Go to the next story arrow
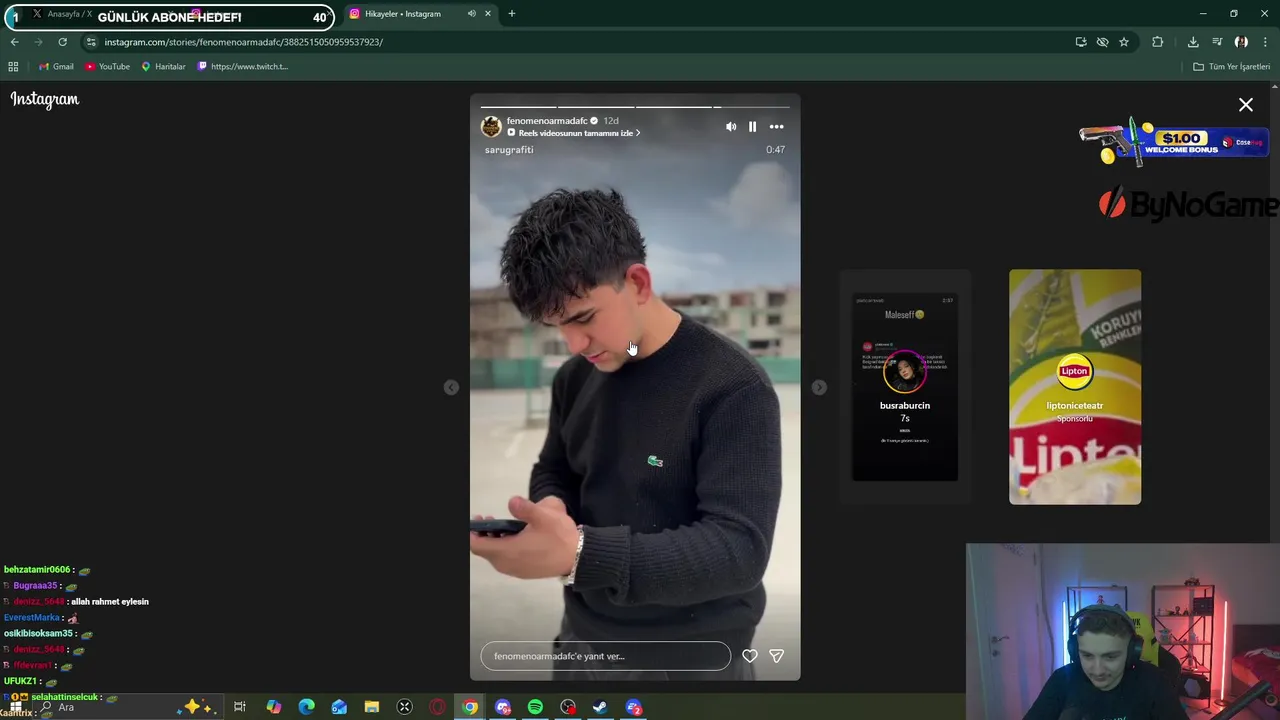Screen dimensions: 1280x720 tap(819, 388)
